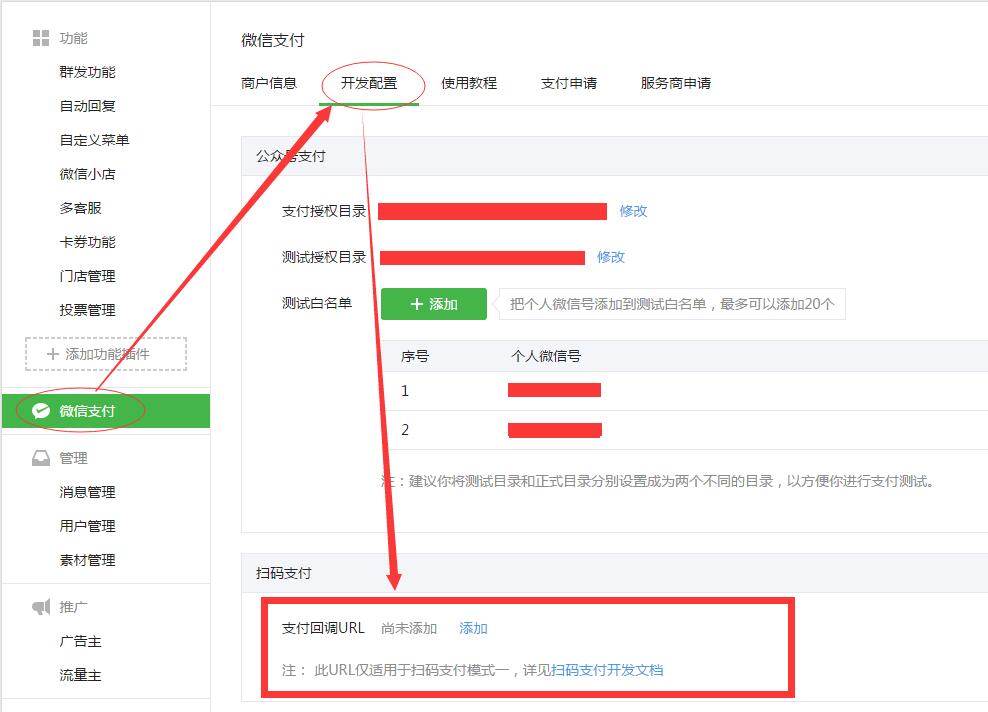Click the 推广 megaphone icon
Viewport: 988px width, 712px height.
point(41,607)
